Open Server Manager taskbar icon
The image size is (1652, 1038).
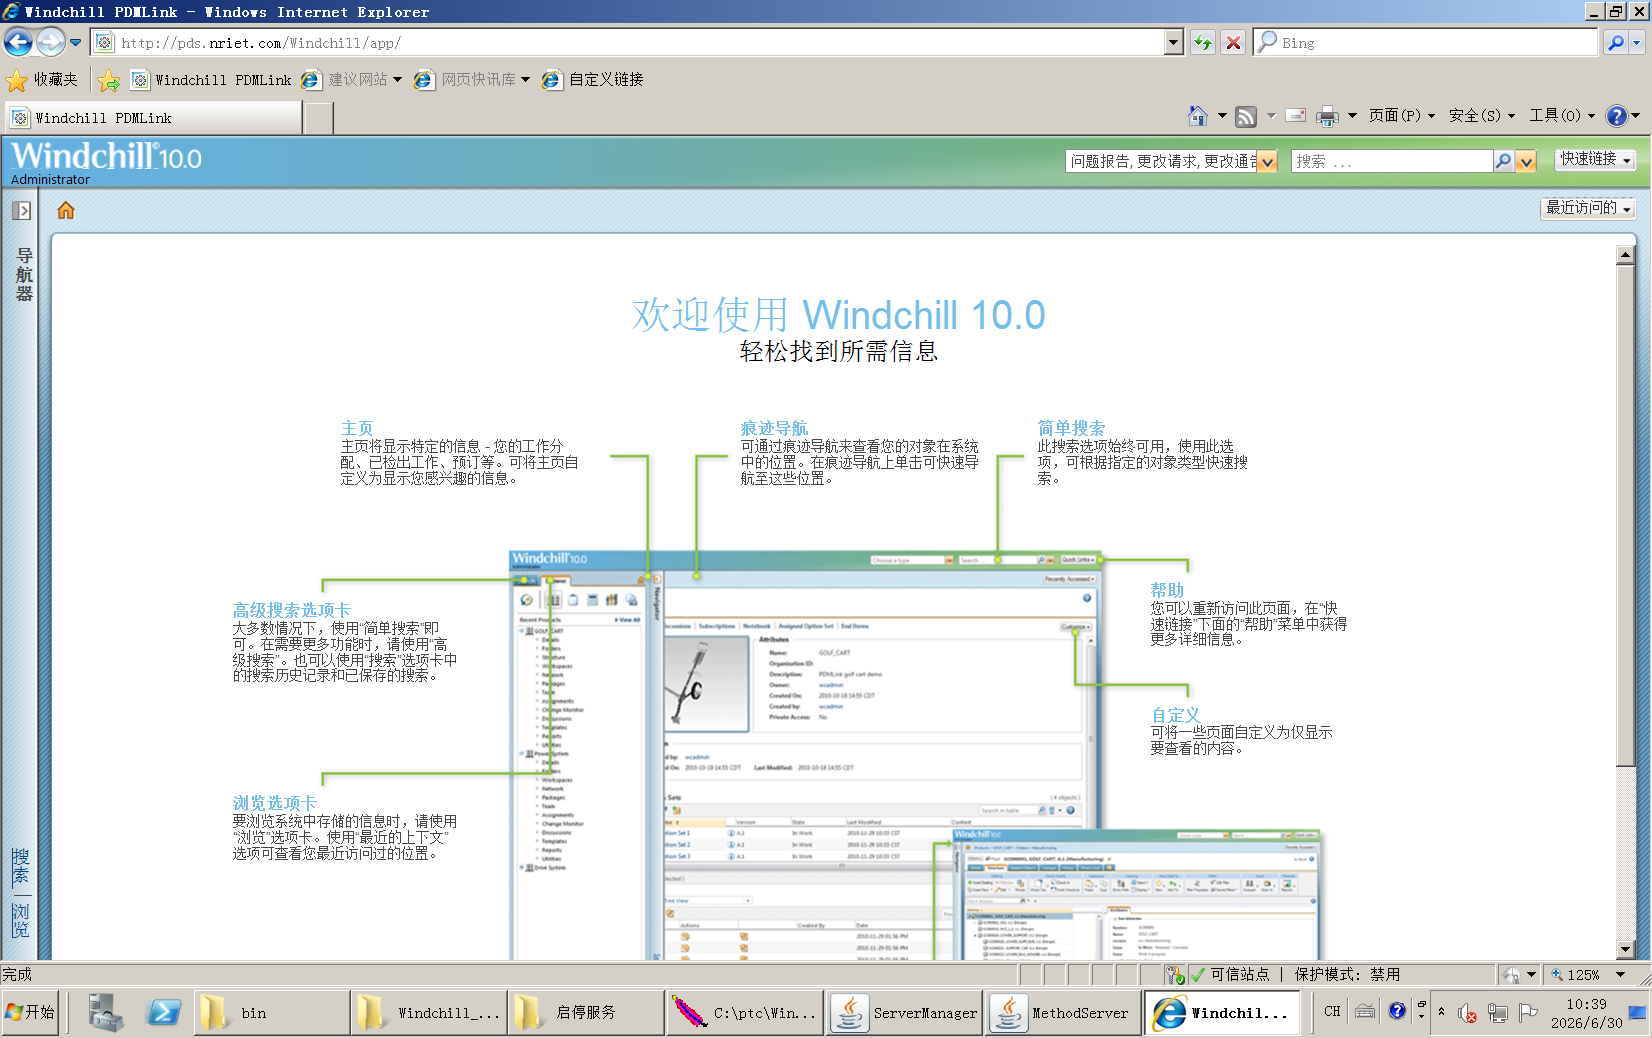click(104, 1012)
